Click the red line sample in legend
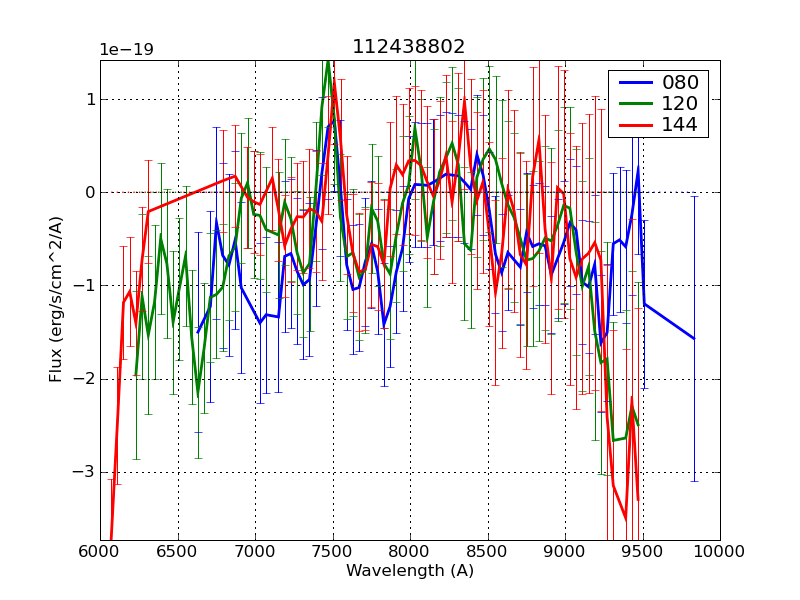Screen dimensions: 800x600 (634, 125)
